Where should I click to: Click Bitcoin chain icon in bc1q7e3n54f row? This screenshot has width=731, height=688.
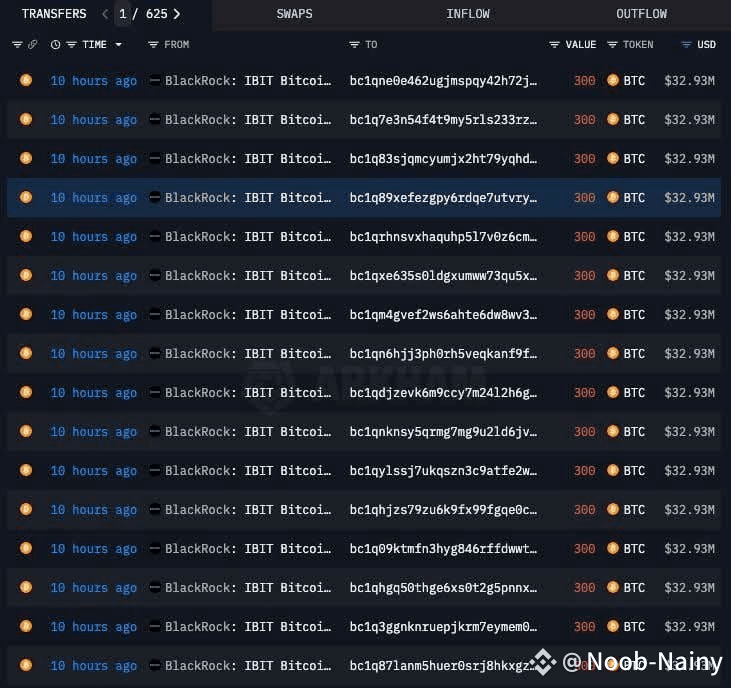click(x=26, y=119)
